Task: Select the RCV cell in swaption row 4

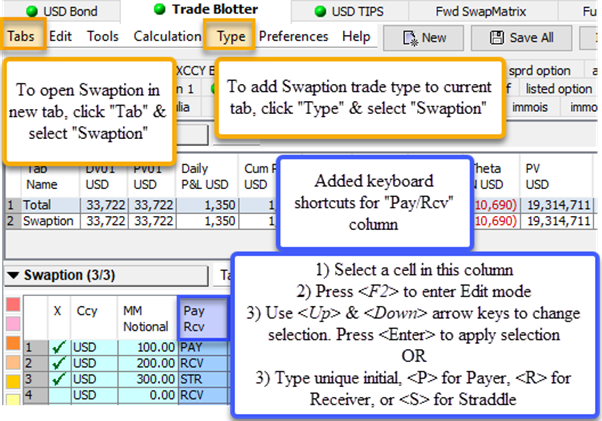Action: pyautogui.click(x=203, y=395)
